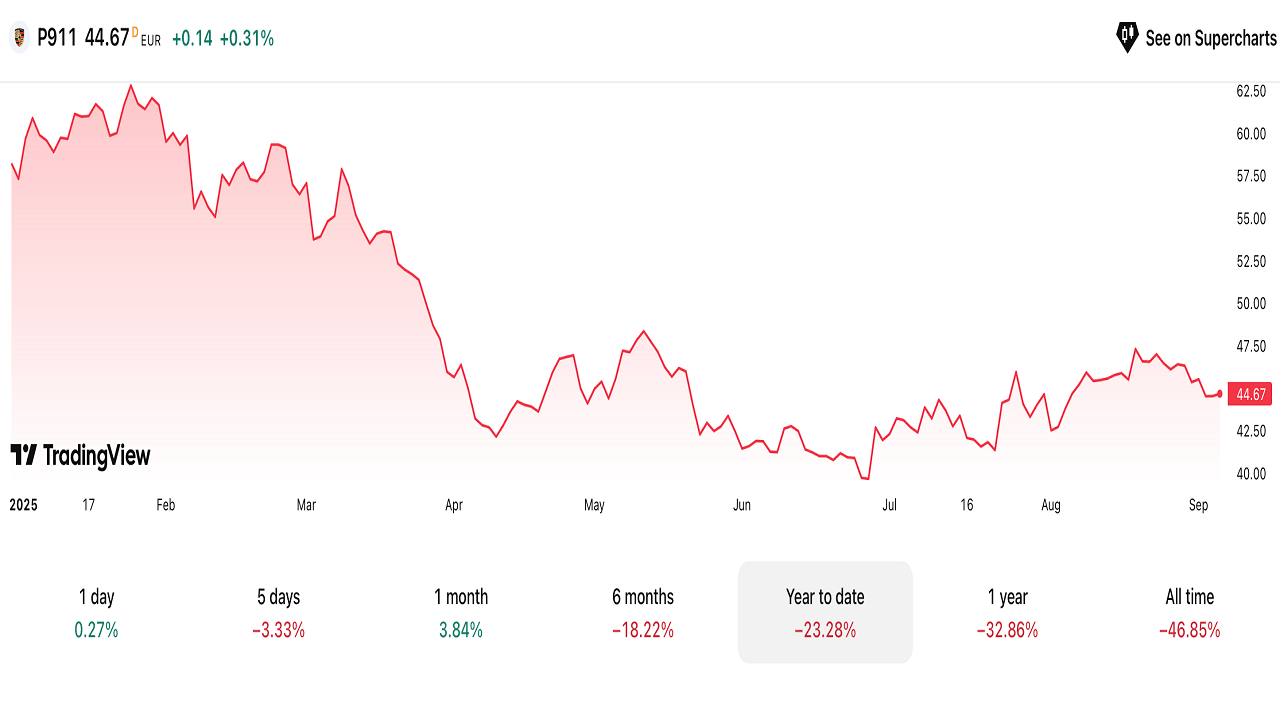Click the Porsche logo icon
The width and height of the screenshot is (1280, 720).
coord(19,38)
